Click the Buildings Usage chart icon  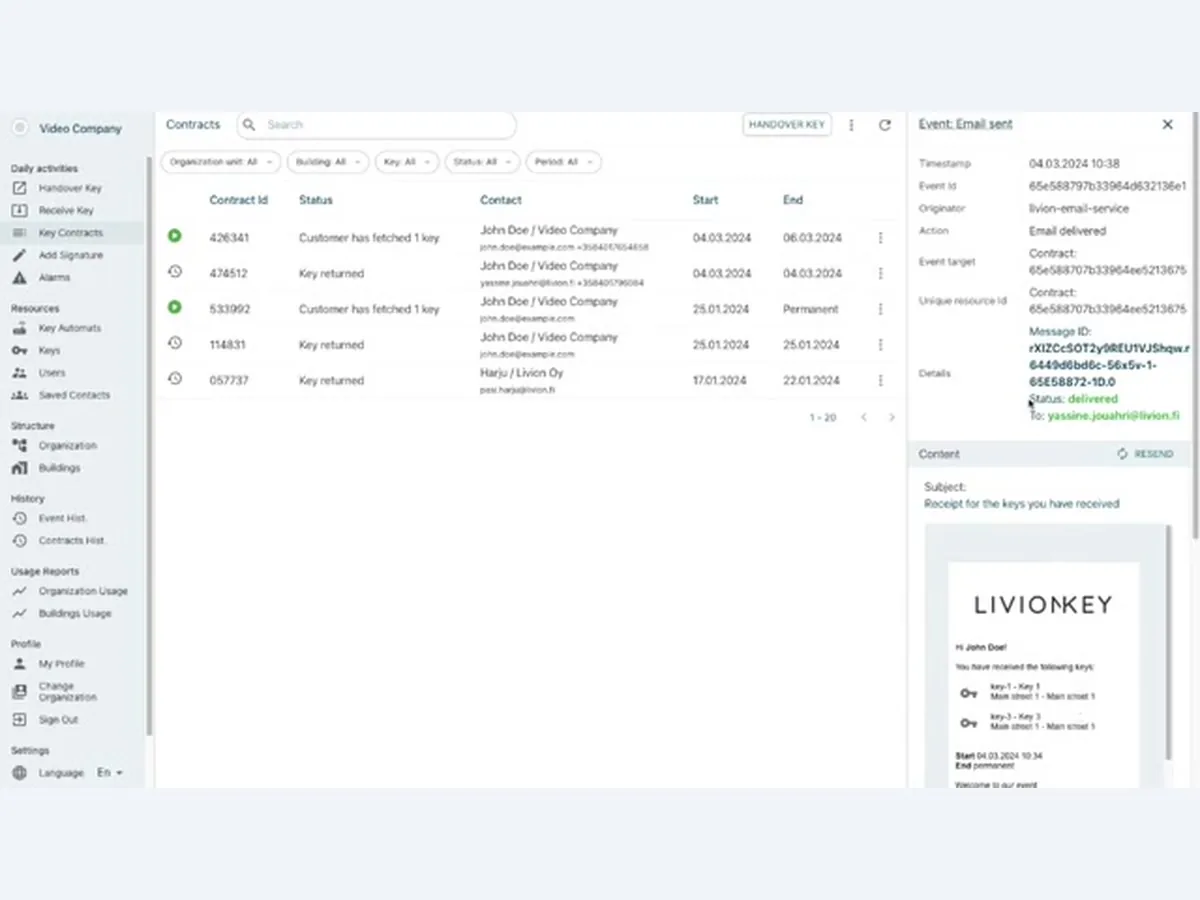point(19,613)
